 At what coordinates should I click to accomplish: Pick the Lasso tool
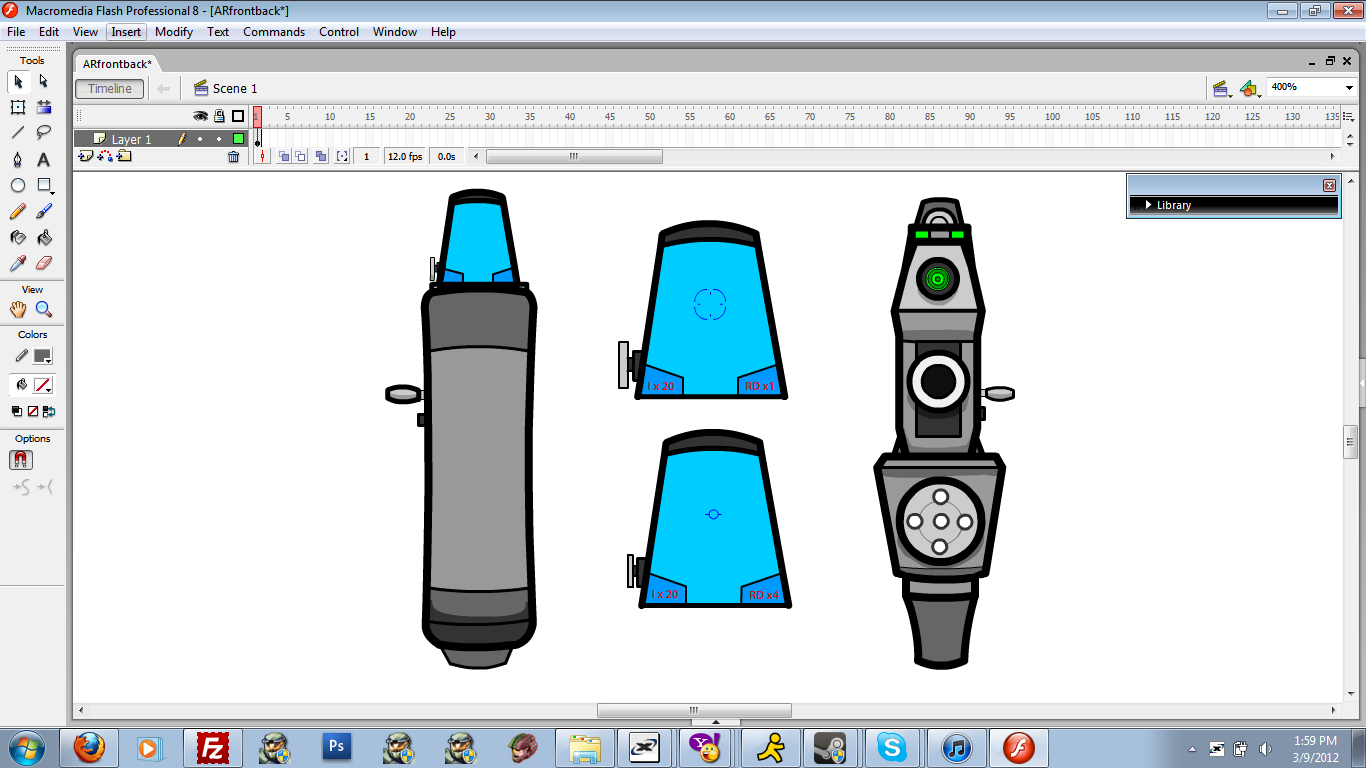point(44,133)
